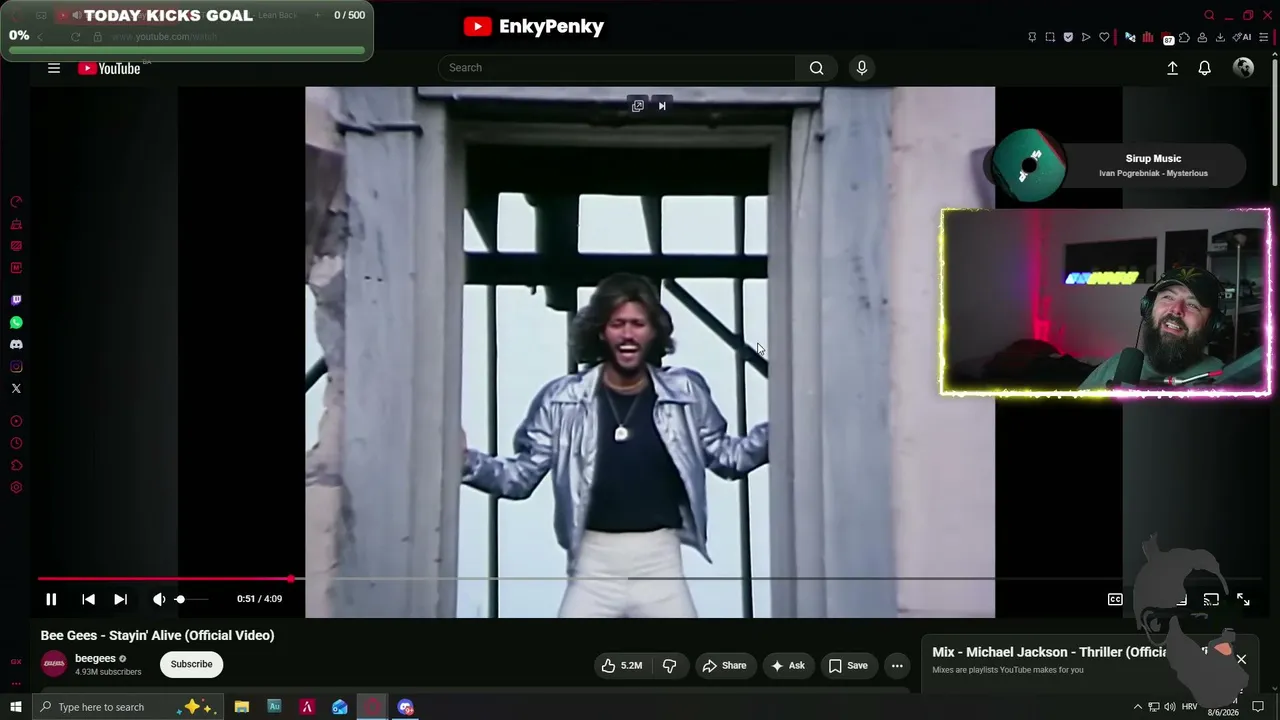The height and width of the screenshot is (720, 1280).
Task: Open the Windows notification center
Action: tap(1258, 707)
